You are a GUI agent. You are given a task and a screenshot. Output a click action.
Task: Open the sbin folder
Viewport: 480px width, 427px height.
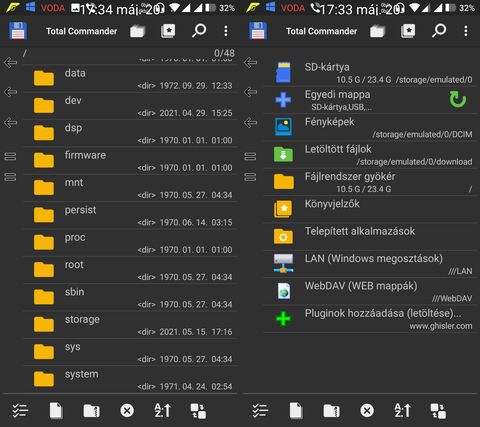(130, 298)
